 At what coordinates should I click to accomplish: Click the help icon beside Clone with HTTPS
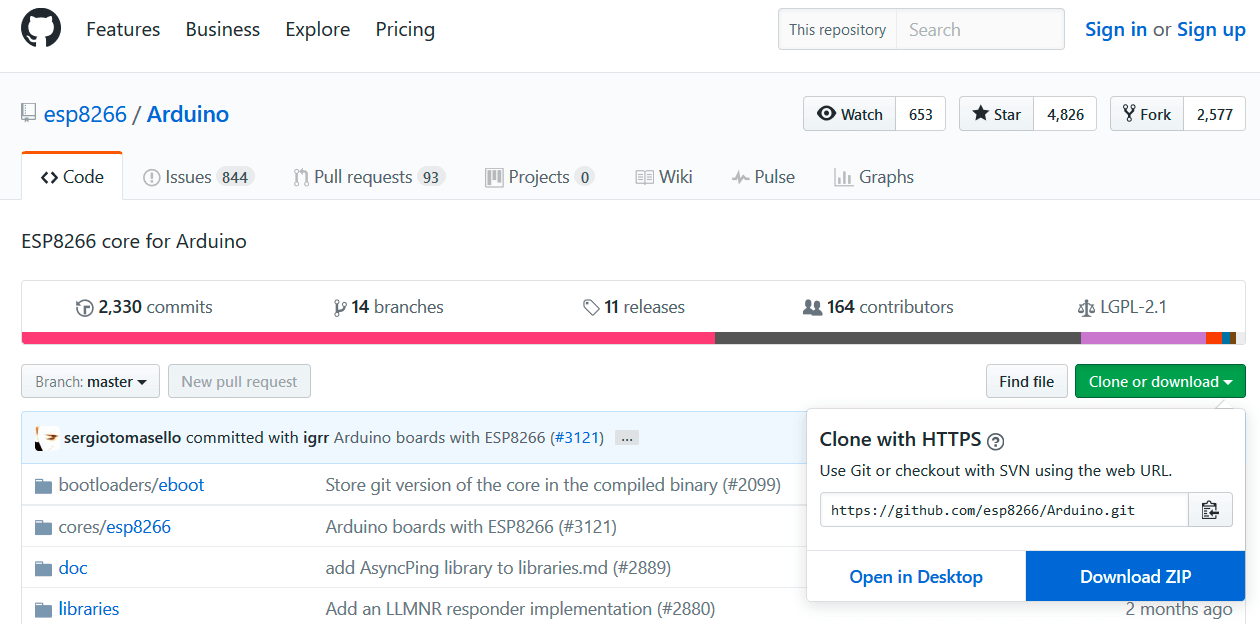[995, 440]
